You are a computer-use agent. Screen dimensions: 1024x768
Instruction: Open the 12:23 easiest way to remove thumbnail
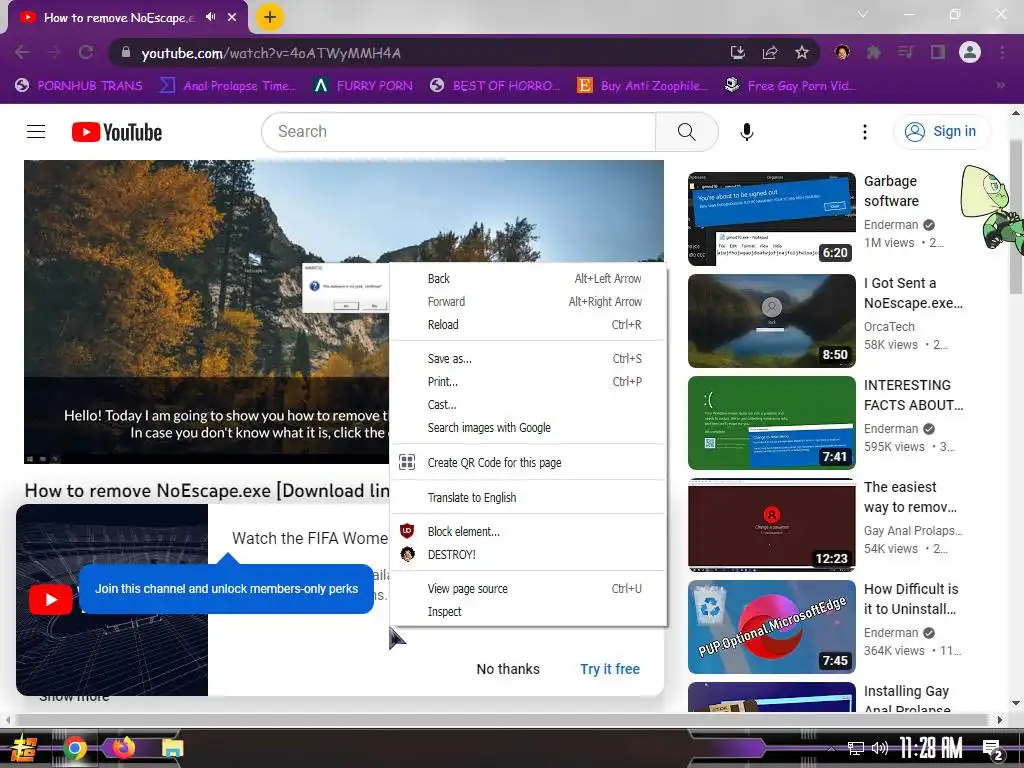pos(771,524)
